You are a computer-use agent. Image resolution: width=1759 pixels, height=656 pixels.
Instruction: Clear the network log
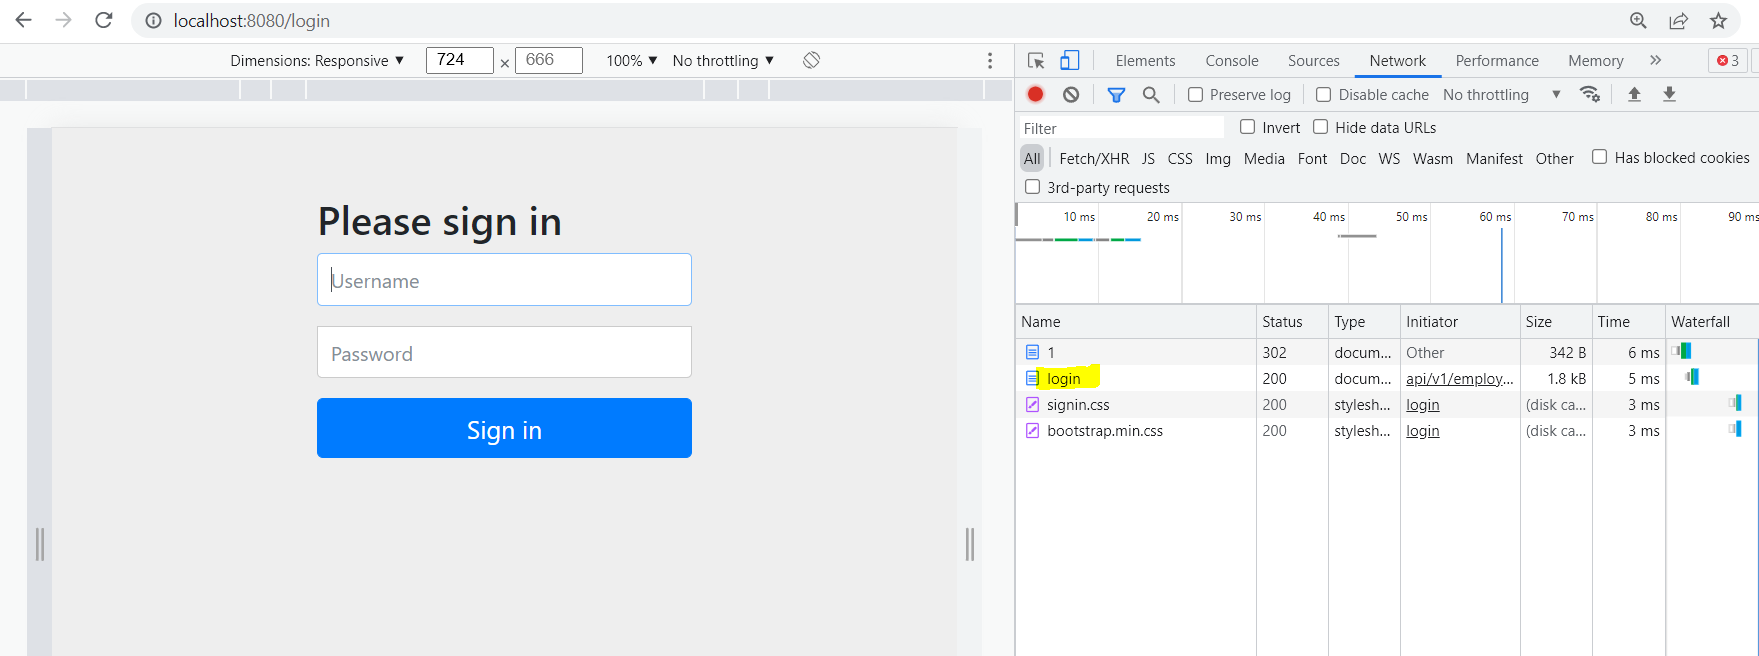tap(1071, 94)
